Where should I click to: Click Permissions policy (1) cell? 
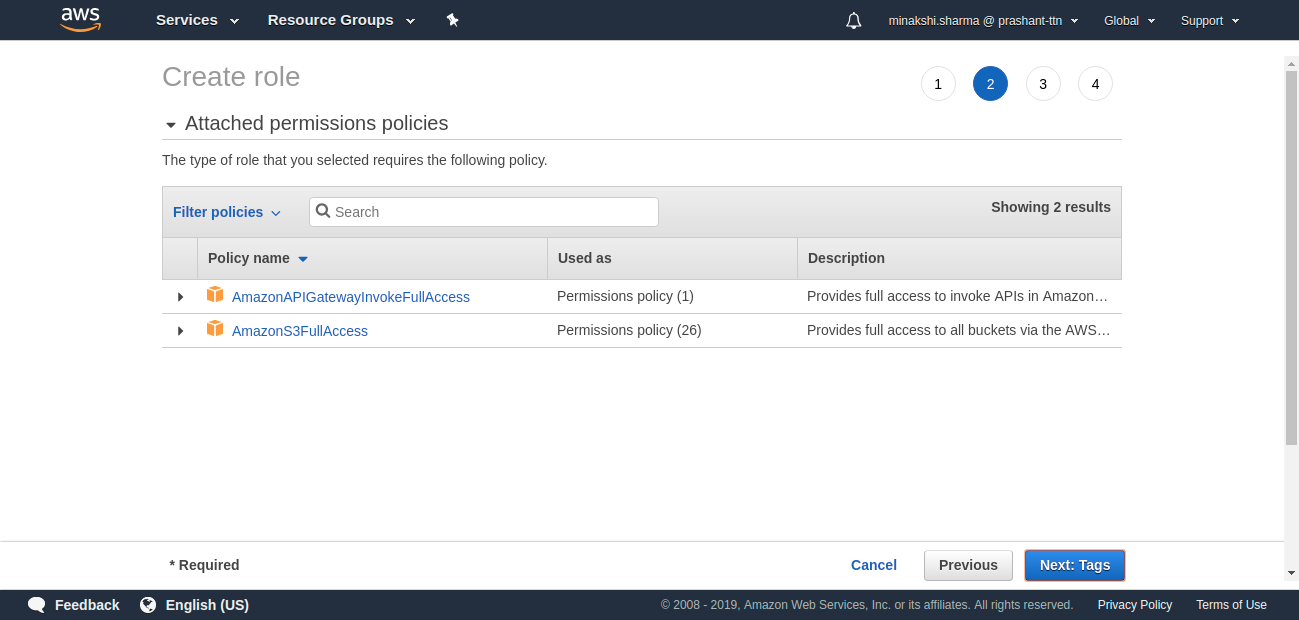click(x=625, y=297)
